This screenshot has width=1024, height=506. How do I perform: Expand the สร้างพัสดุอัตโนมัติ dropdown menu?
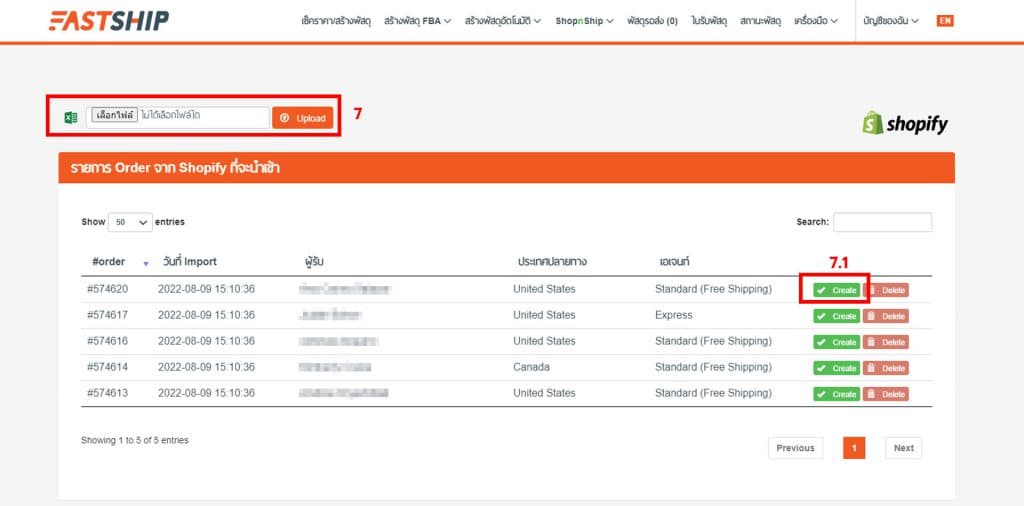[503, 21]
